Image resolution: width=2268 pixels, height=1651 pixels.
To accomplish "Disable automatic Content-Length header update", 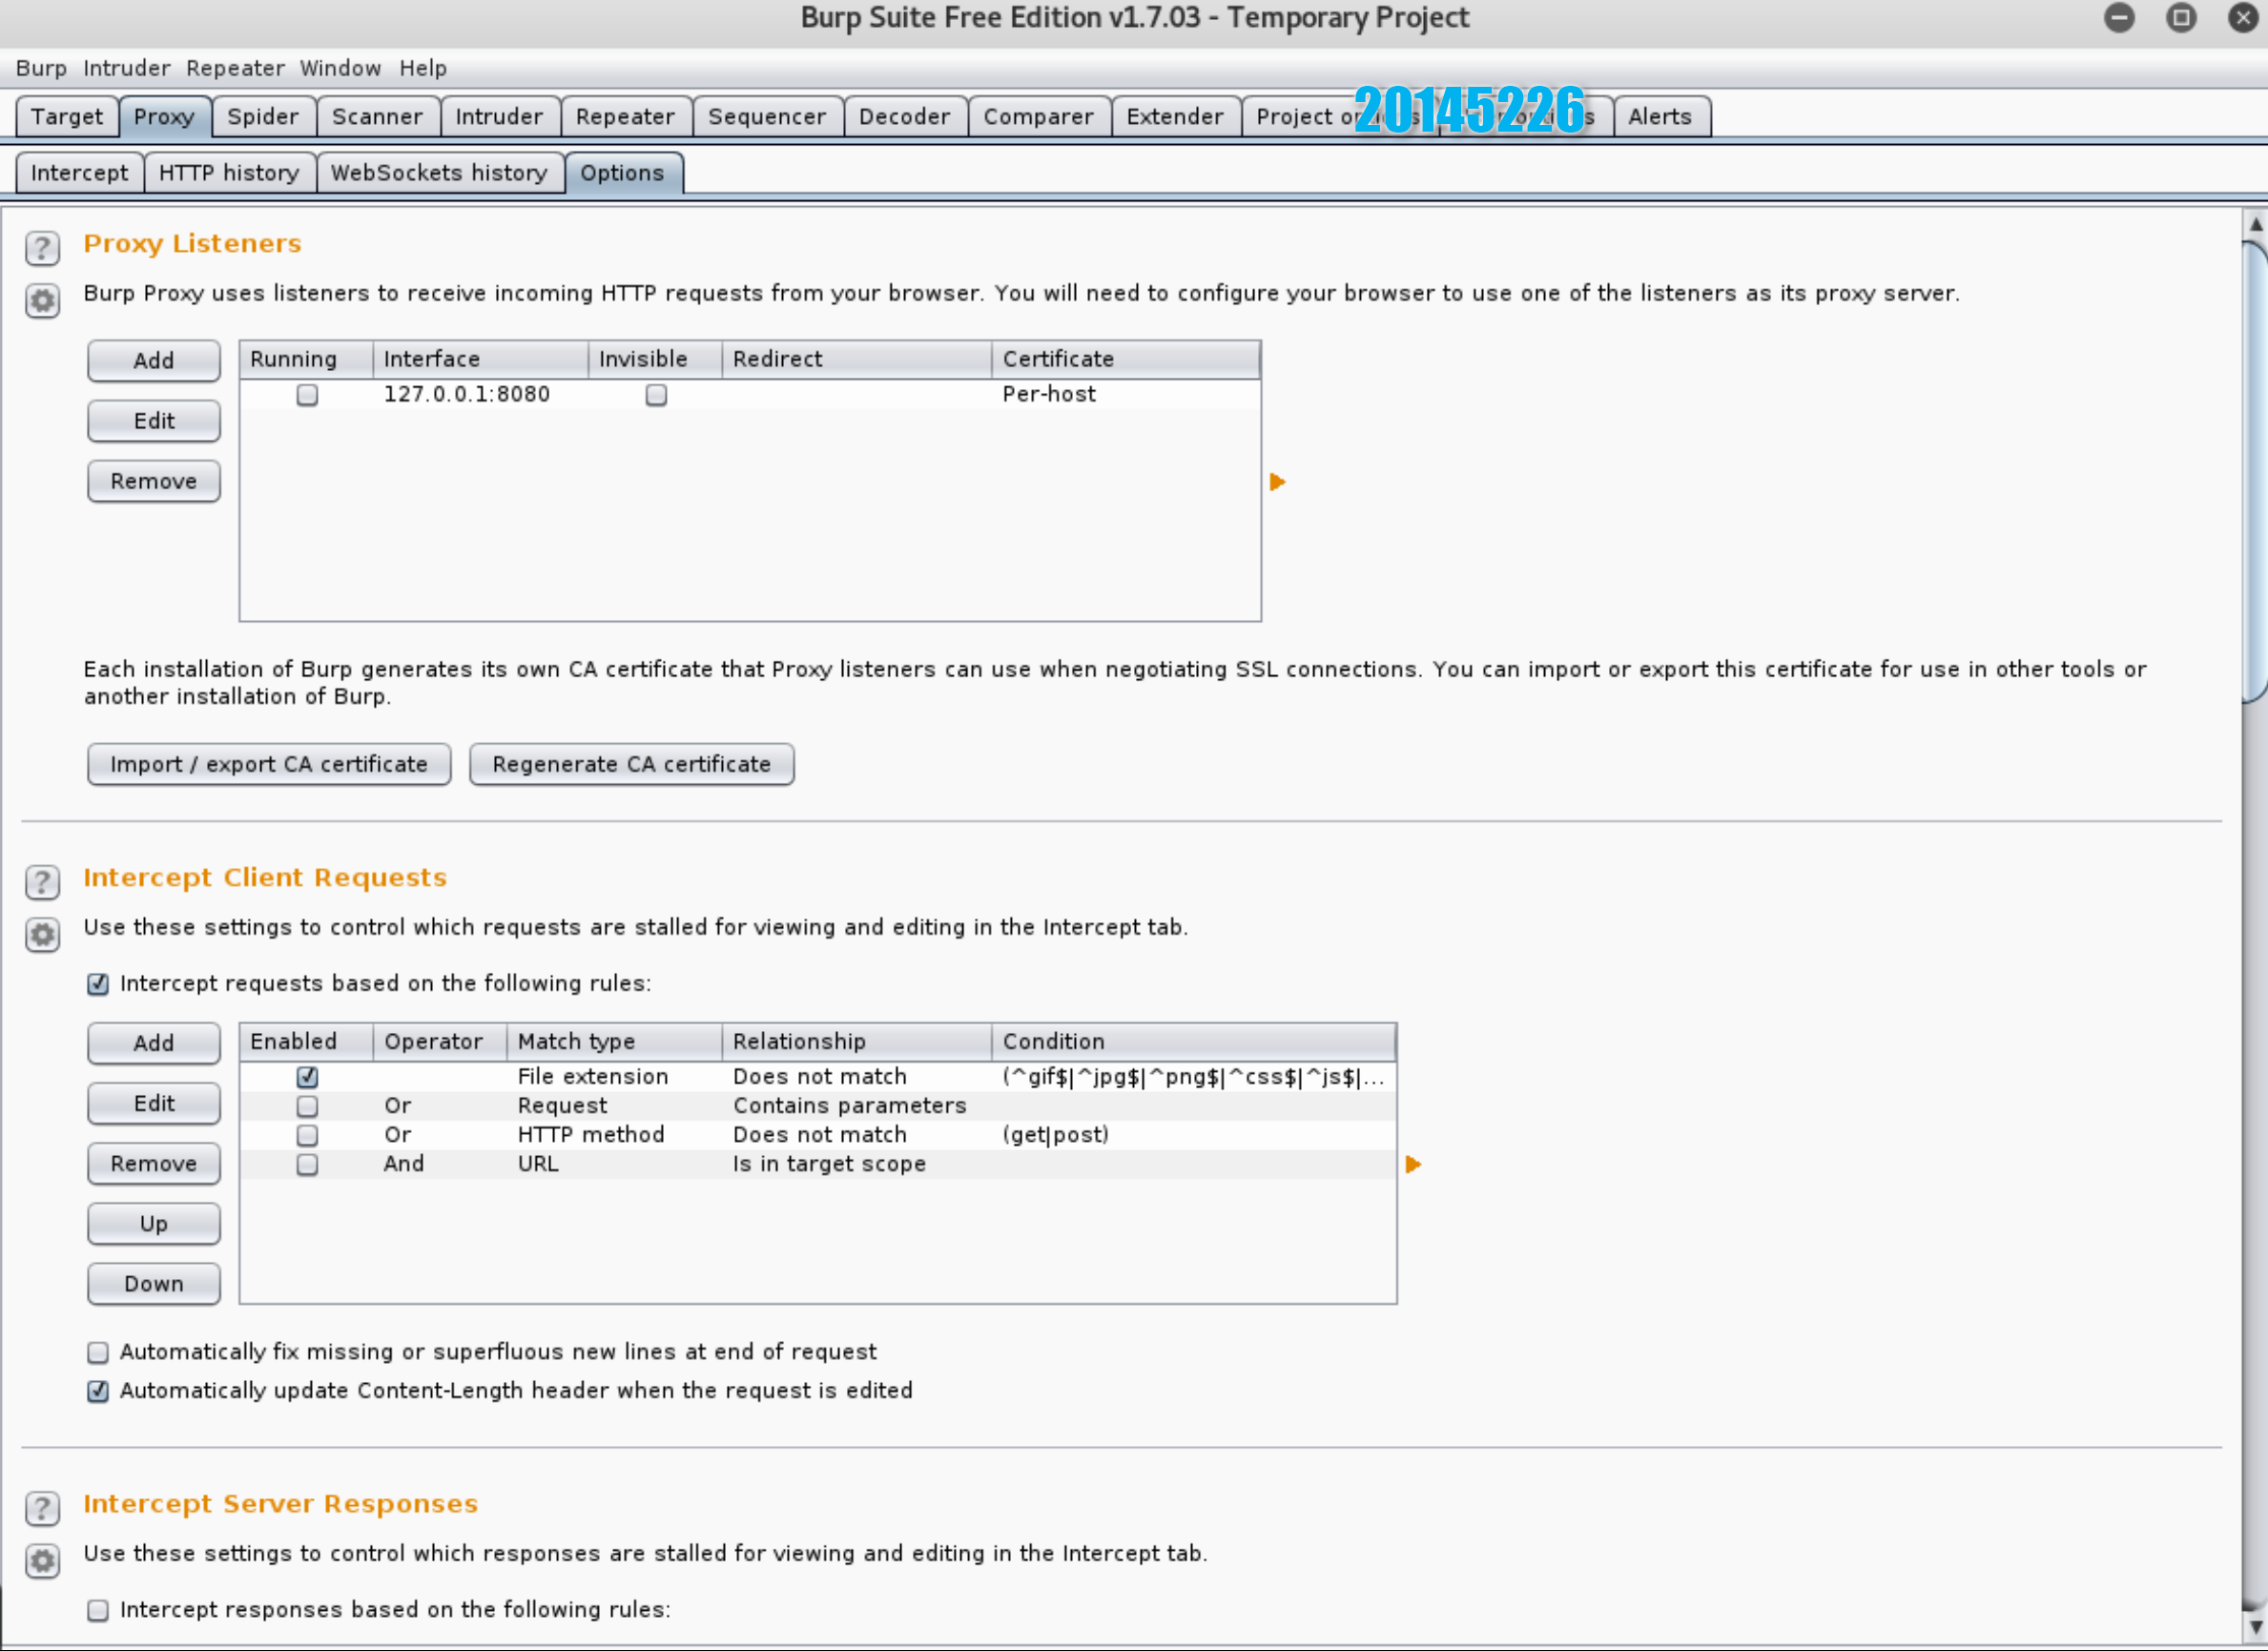I will point(98,1391).
